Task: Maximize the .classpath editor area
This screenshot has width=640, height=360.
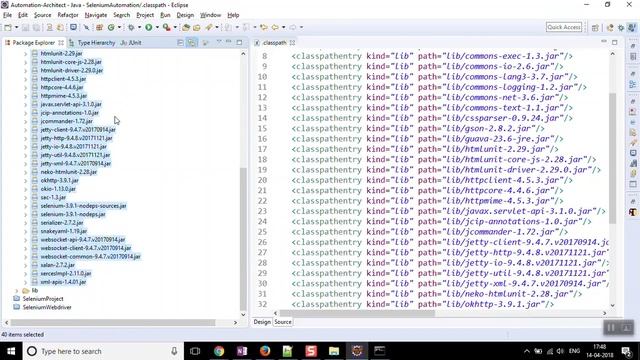Action: click(615, 42)
